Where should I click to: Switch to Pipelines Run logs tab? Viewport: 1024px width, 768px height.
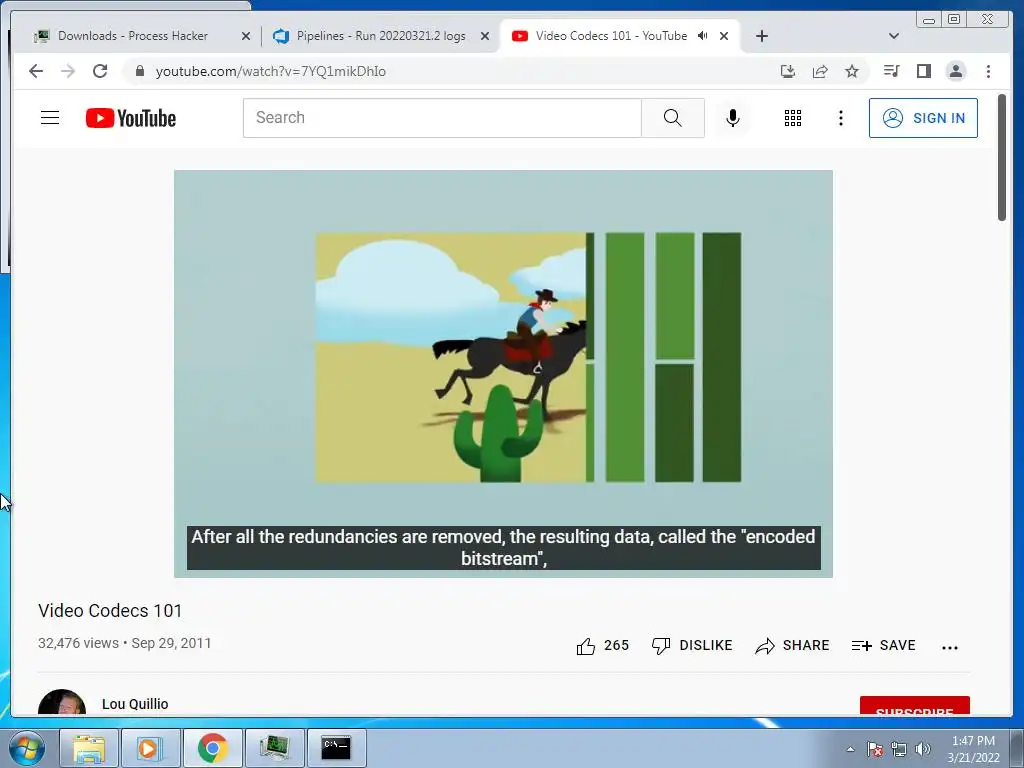[381, 36]
